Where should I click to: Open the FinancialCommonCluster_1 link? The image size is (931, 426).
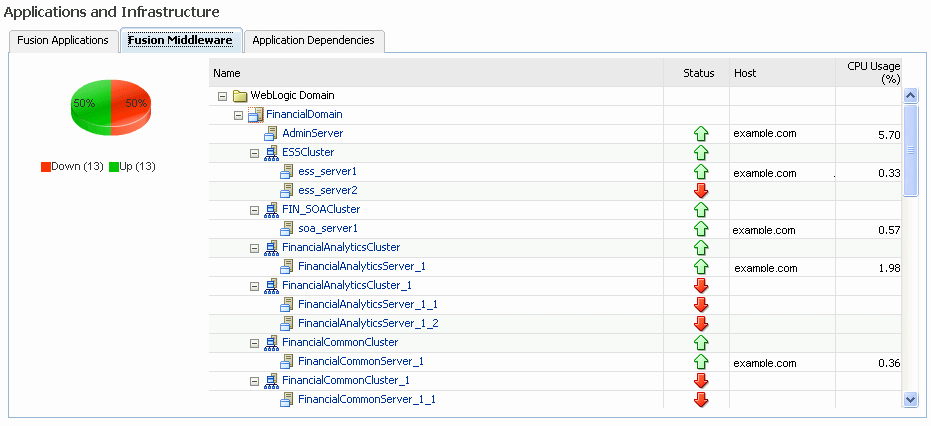click(x=346, y=380)
